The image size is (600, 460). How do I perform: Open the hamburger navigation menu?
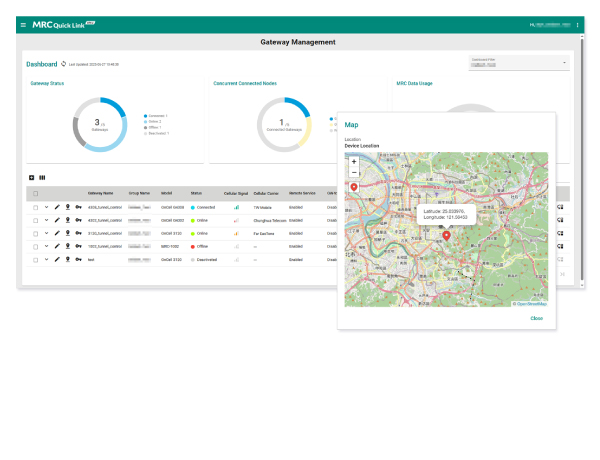23,24
